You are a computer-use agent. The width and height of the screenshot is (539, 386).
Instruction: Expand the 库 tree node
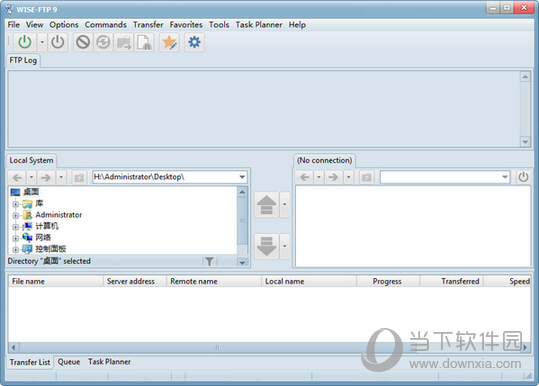point(15,204)
